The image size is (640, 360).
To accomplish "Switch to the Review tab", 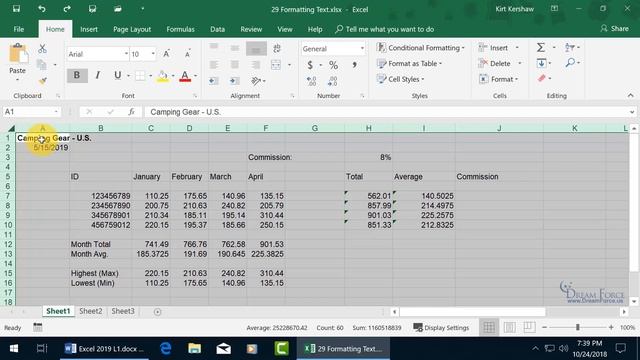I will point(251,29).
